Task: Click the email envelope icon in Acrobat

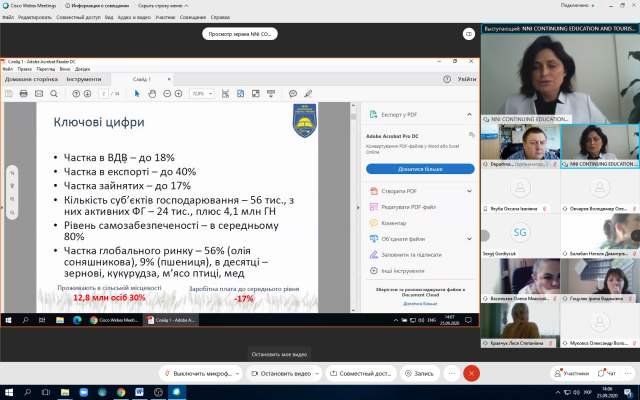Action: click(39, 94)
